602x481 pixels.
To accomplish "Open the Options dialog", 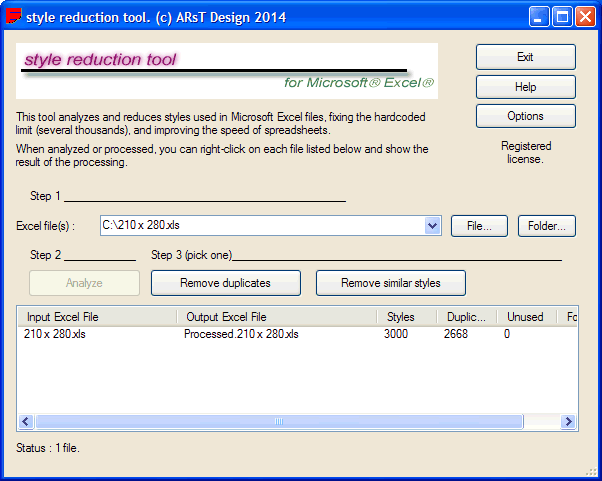I will (x=526, y=116).
